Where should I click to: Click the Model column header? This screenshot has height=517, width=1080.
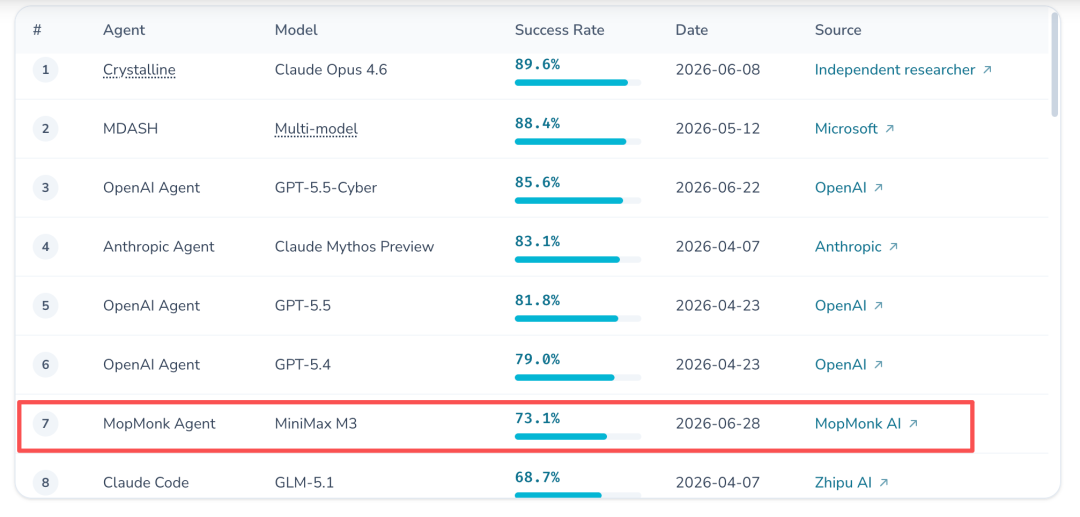[296, 30]
